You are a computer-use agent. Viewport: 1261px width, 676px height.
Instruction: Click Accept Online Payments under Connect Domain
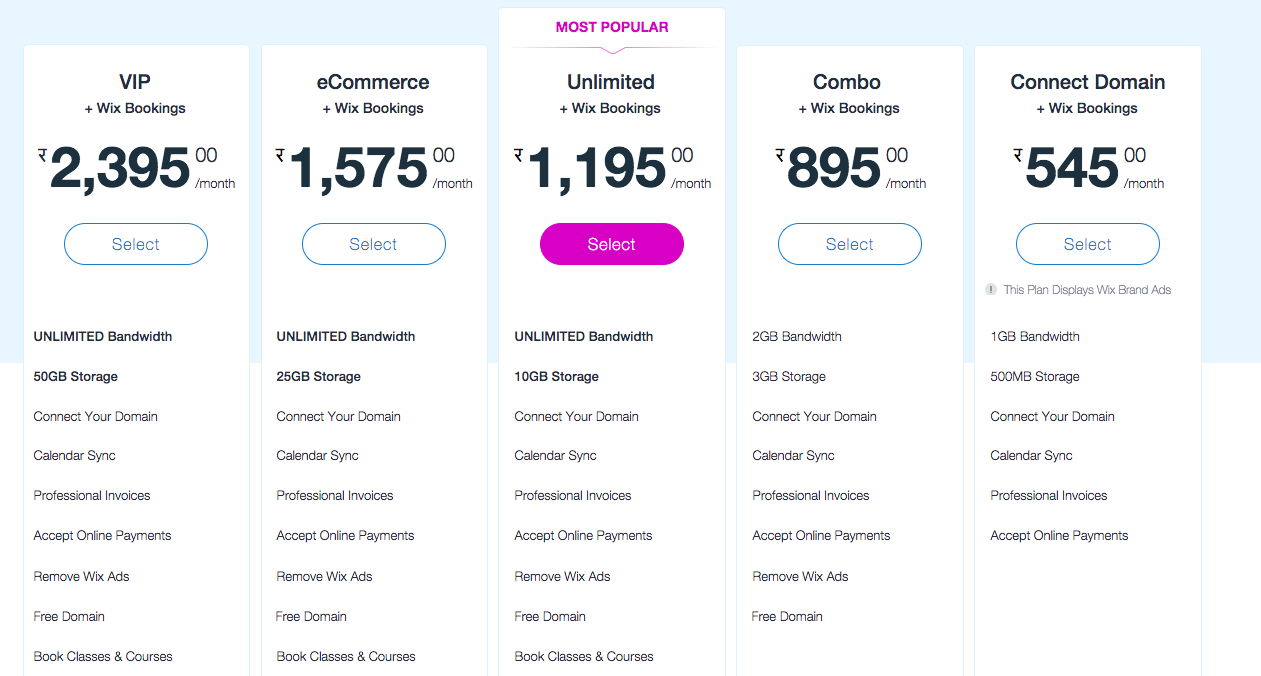[x=1059, y=536]
